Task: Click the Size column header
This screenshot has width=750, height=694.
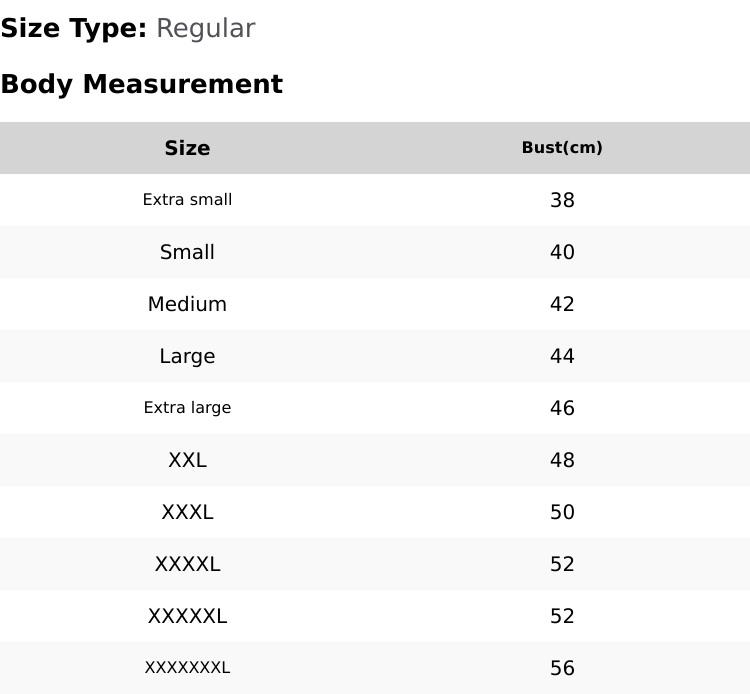Action: [187, 148]
